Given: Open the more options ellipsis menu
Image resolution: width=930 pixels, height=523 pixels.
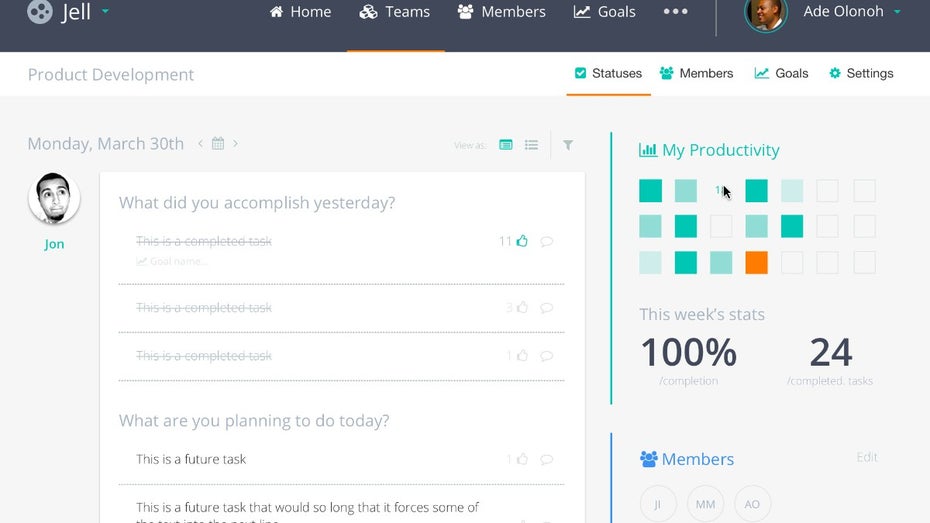Looking at the screenshot, I should 675,12.
